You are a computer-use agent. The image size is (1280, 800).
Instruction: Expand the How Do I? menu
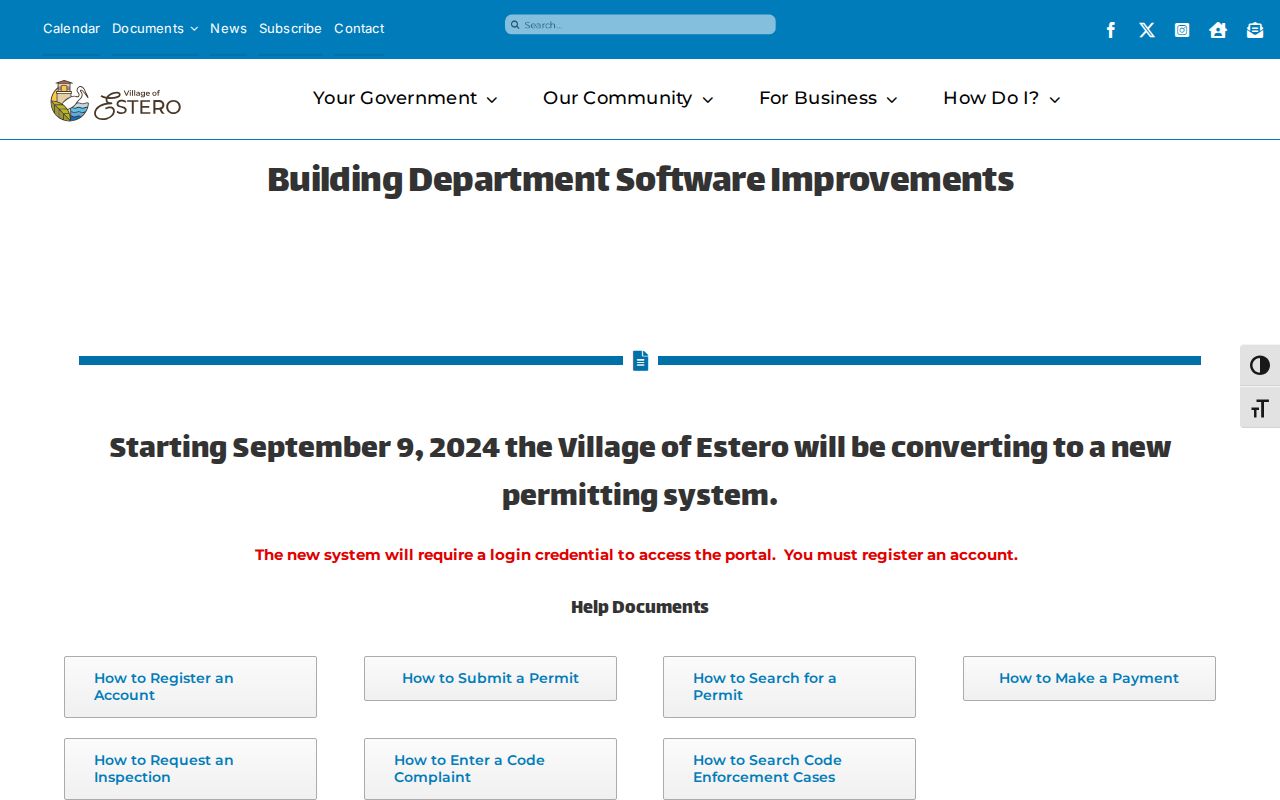coord(1001,98)
